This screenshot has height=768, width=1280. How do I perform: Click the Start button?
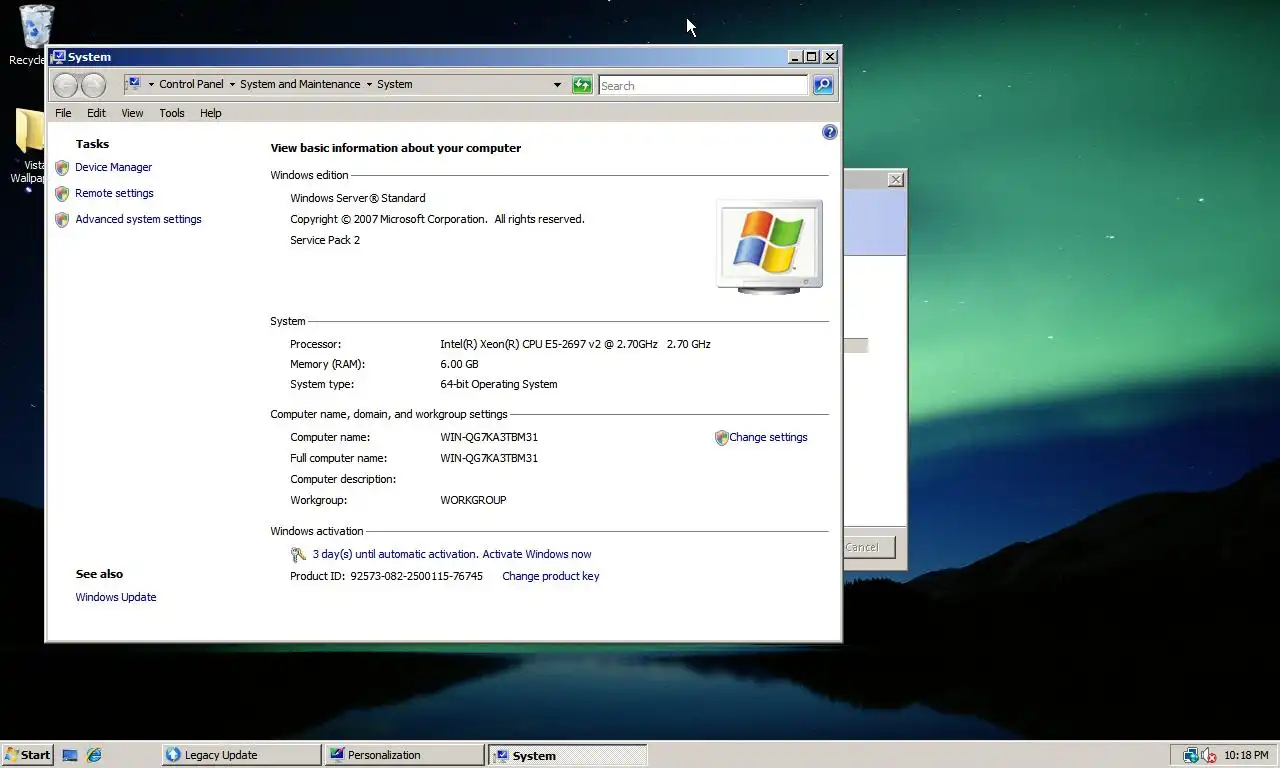click(x=28, y=755)
